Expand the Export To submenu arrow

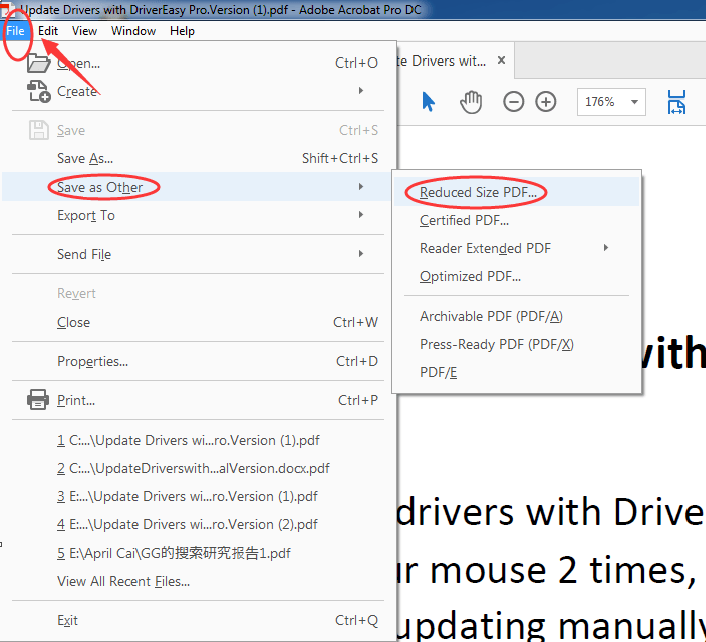pos(361,215)
